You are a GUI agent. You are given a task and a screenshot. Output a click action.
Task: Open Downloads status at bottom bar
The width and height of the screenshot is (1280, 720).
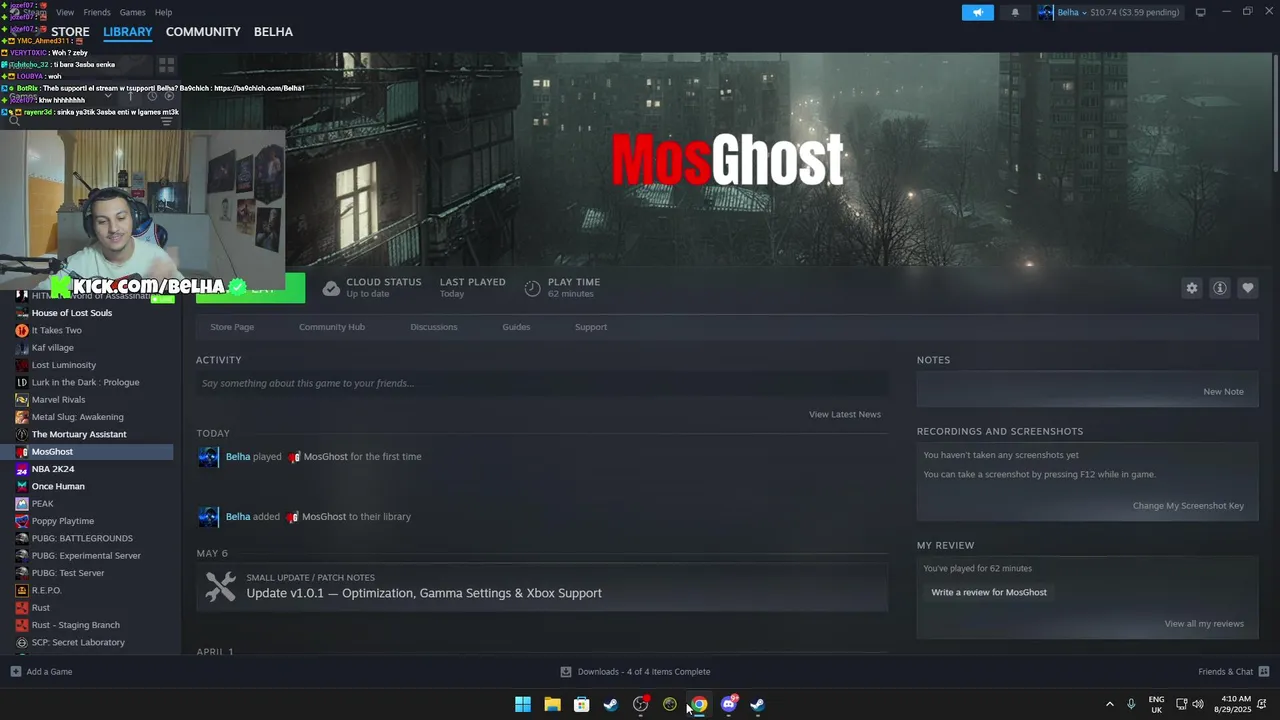pos(635,672)
